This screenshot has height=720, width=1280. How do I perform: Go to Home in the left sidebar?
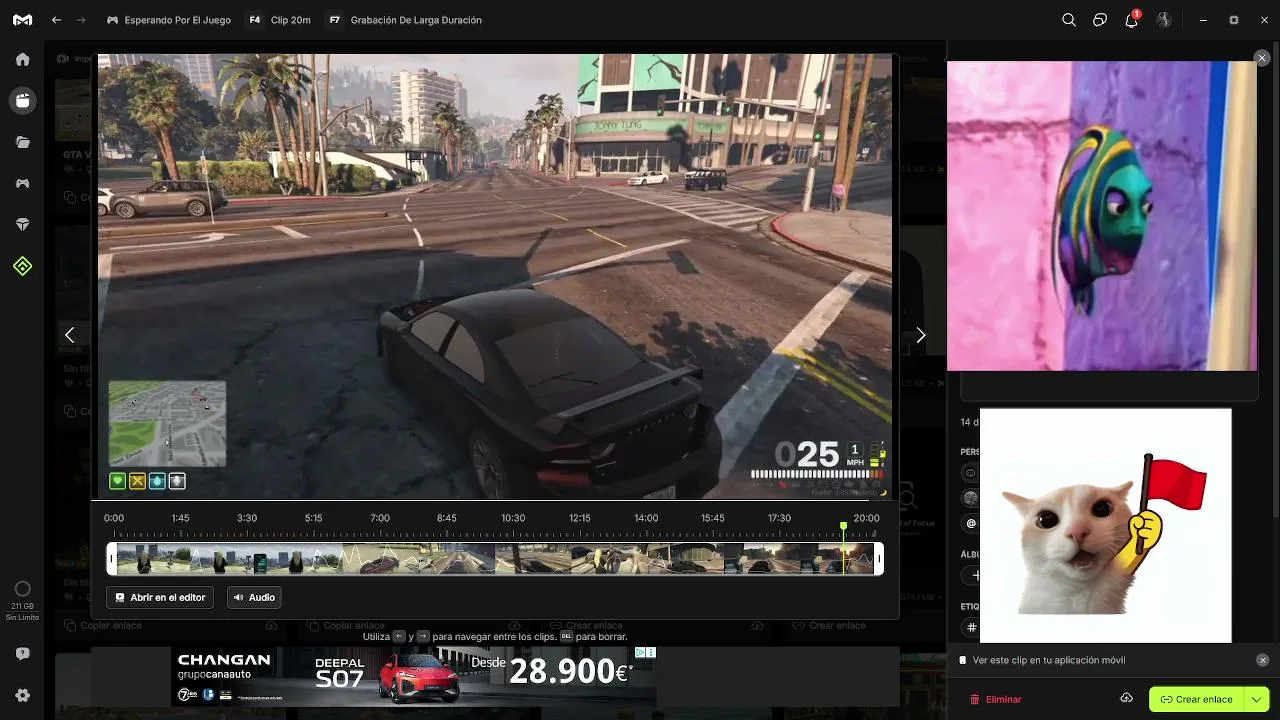pyautogui.click(x=22, y=59)
